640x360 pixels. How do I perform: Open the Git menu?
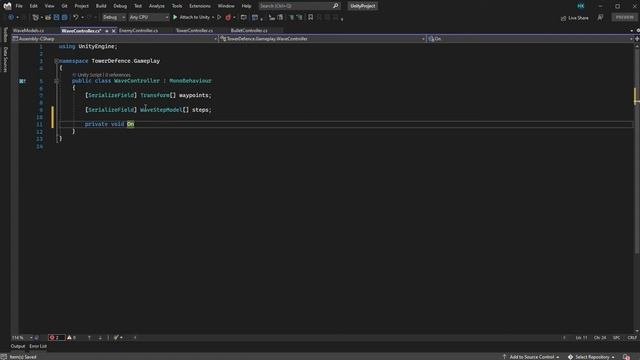(x=64, y=6)
